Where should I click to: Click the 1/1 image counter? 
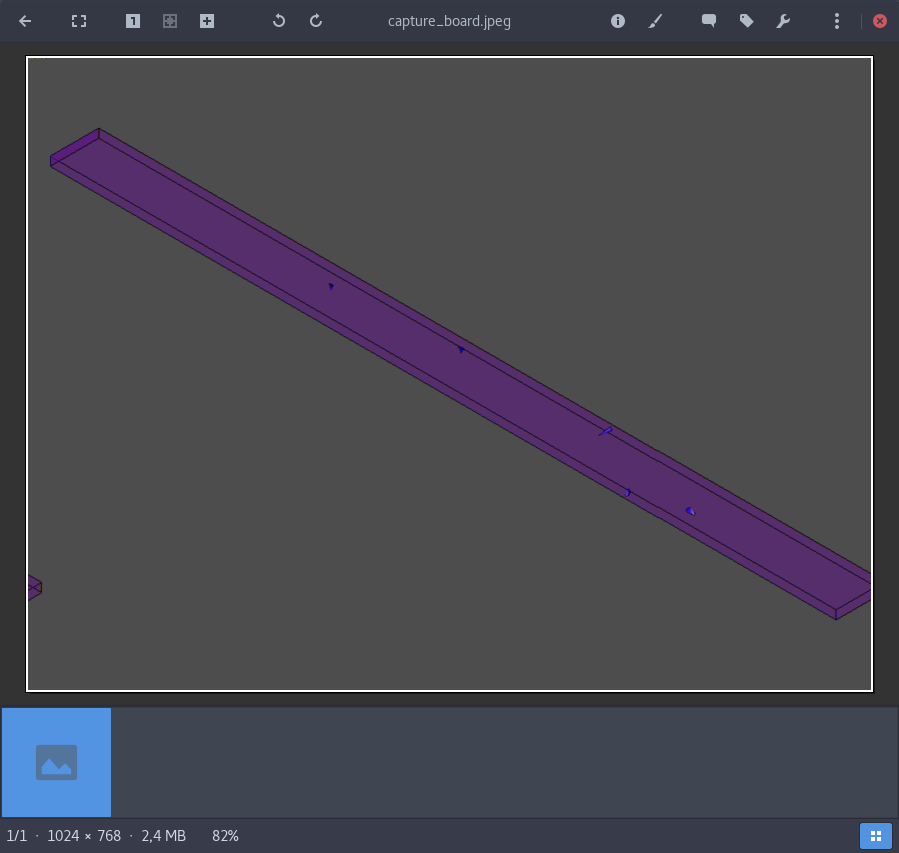pyautogui.click(x=17, y=836)
